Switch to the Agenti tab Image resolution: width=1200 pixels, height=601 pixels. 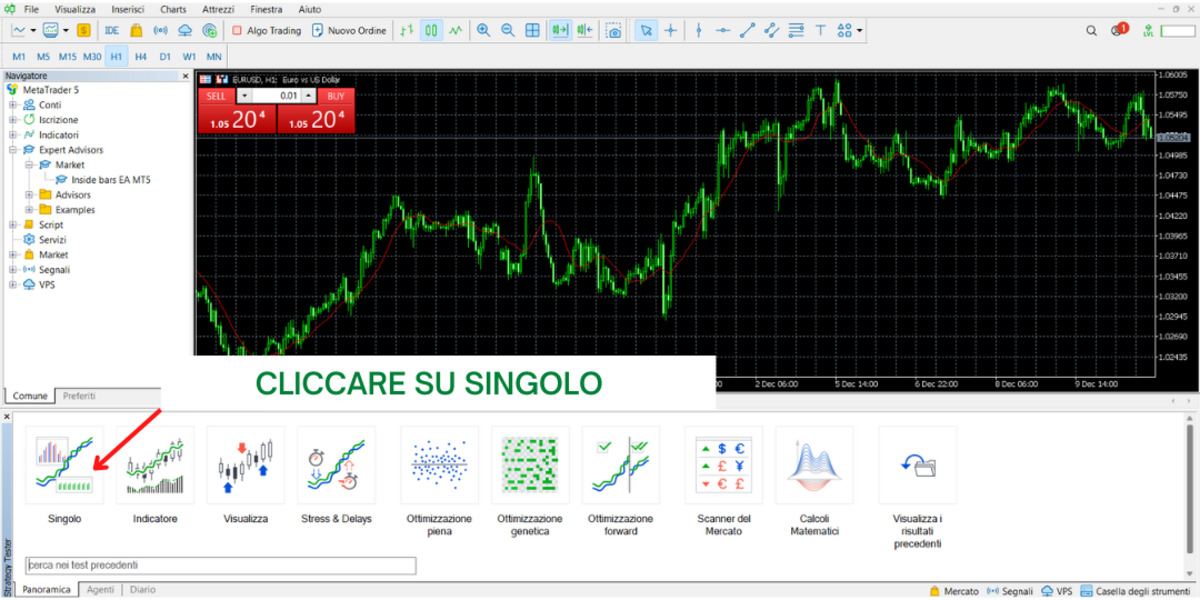click(x=101, y=590)
